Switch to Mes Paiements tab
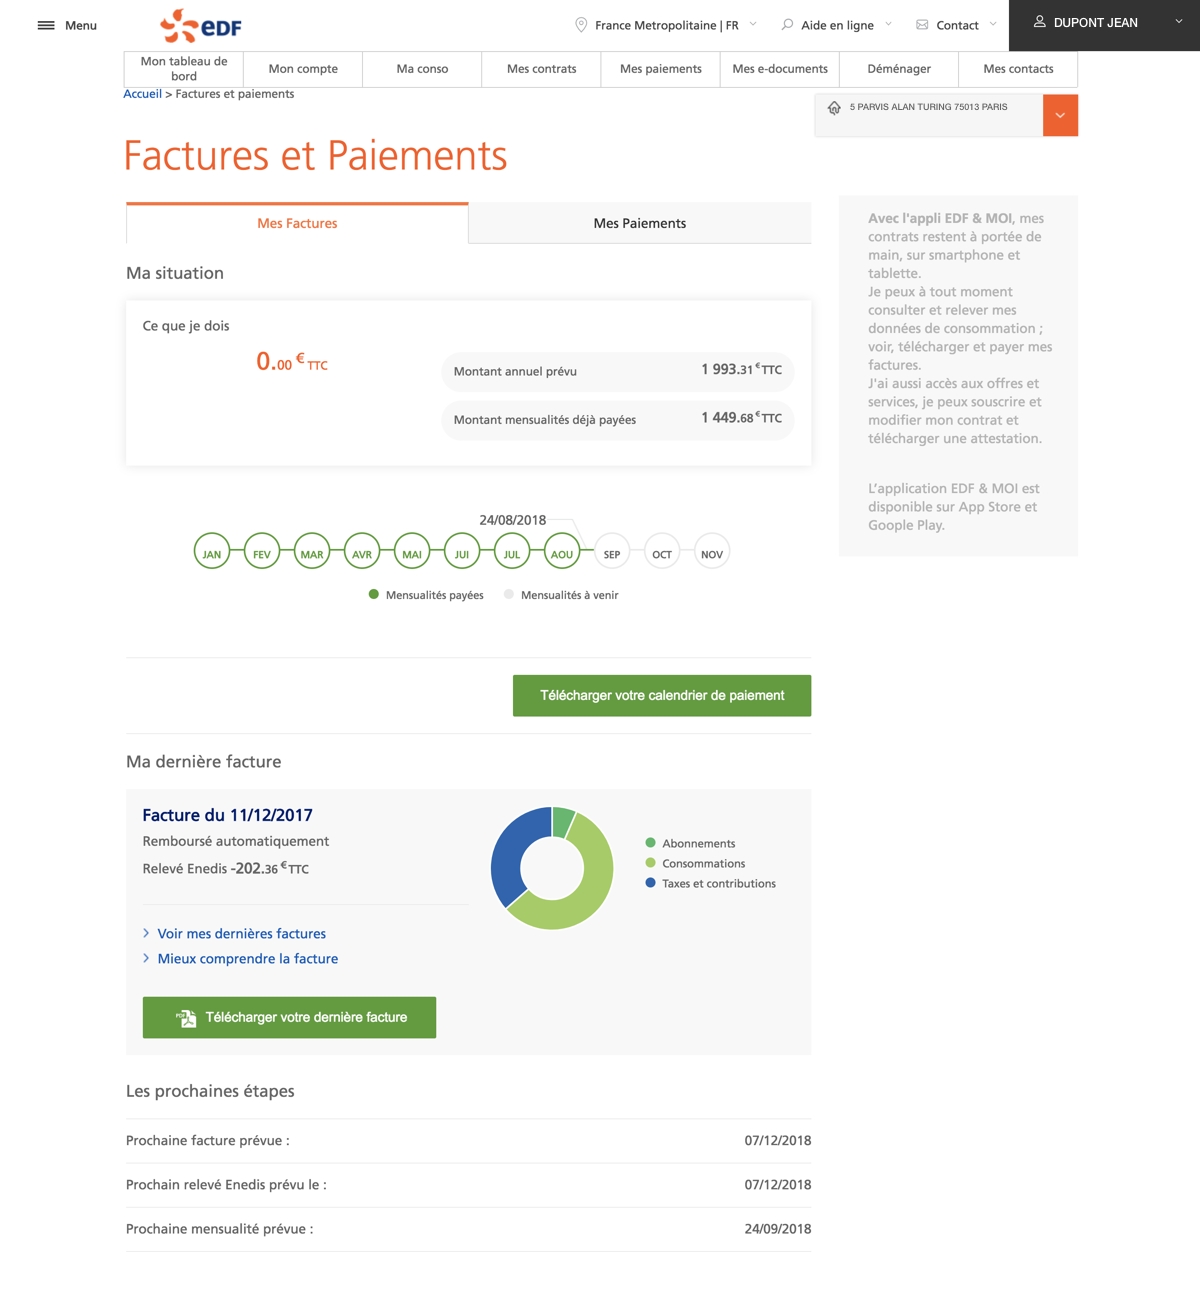 coord(640,223)
